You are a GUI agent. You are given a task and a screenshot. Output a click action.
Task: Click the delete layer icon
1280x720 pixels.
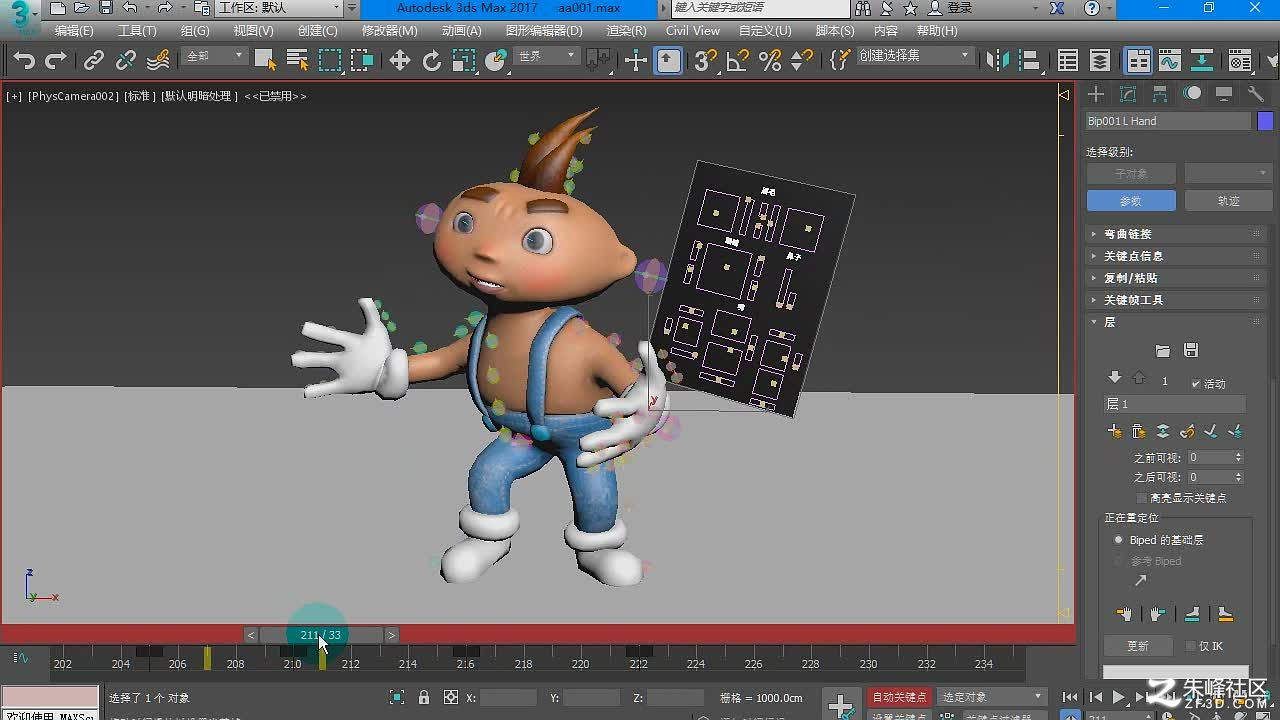(1139, 432)
